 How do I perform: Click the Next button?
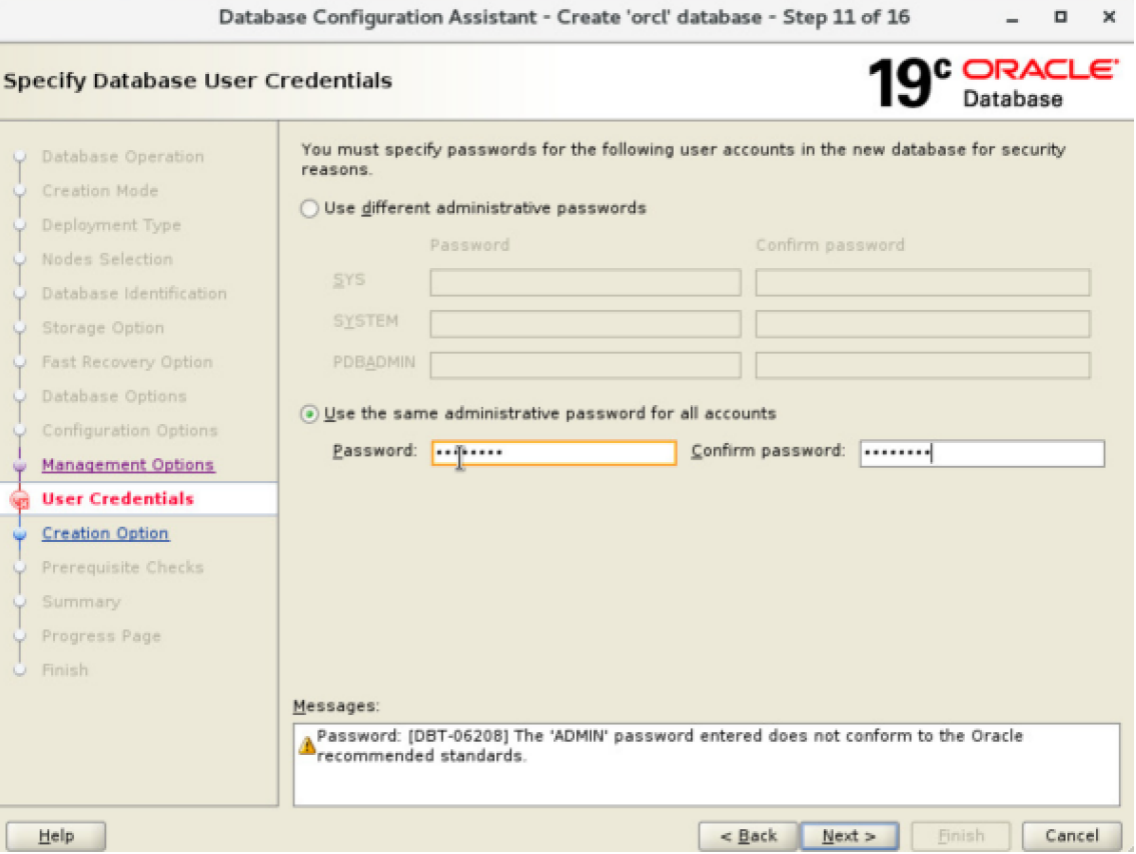point(849,836)
